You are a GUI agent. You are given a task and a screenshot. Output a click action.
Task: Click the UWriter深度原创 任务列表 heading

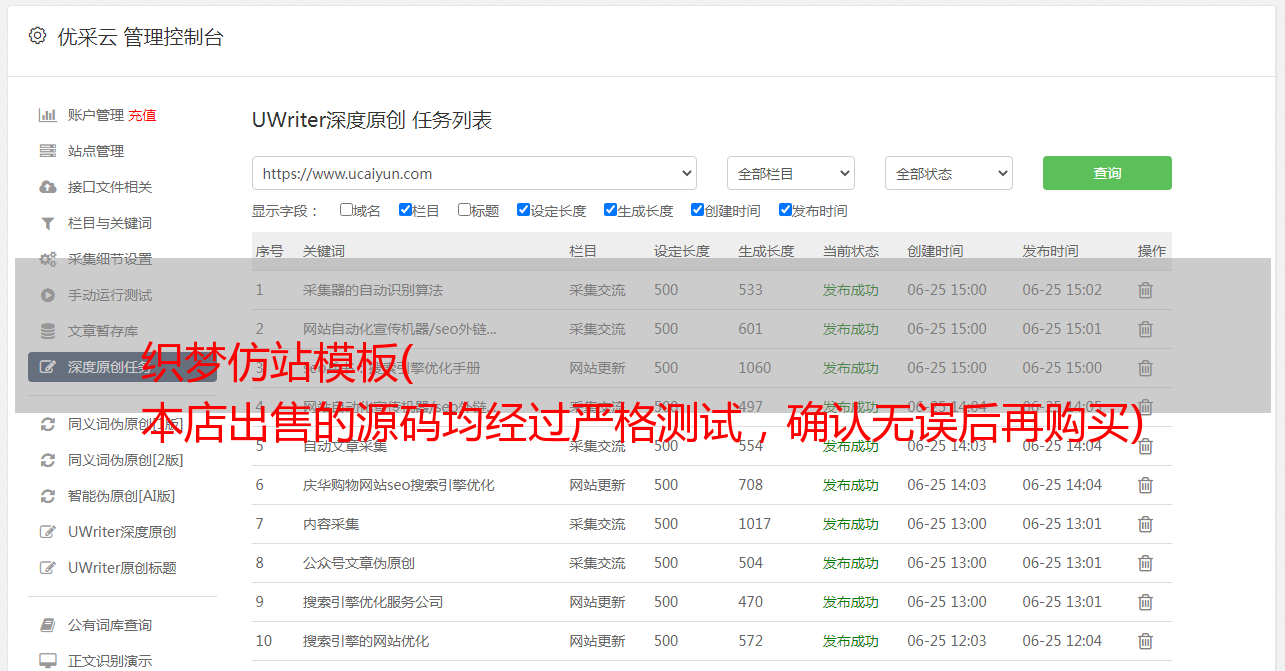(372, 120)
